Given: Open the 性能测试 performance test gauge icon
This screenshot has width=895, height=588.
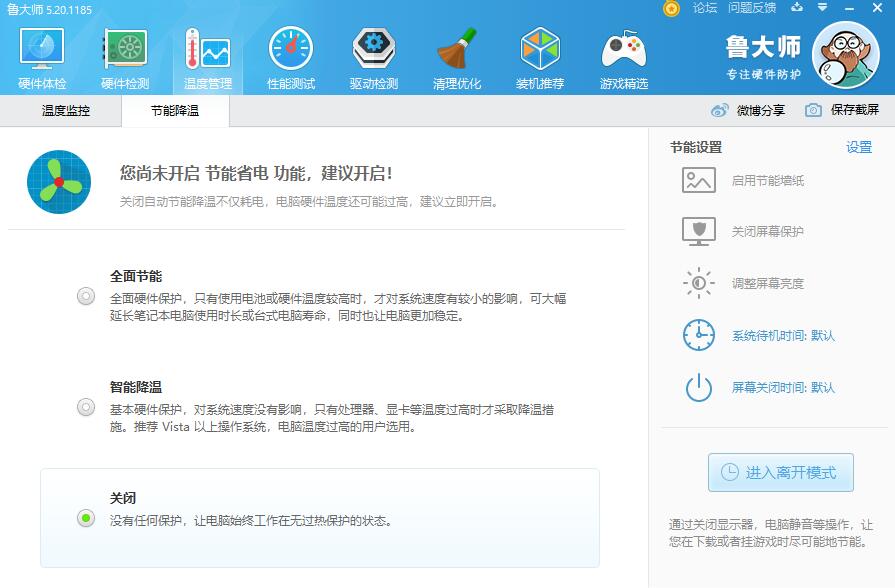Looking at the screenshot, I should point(291,49).
